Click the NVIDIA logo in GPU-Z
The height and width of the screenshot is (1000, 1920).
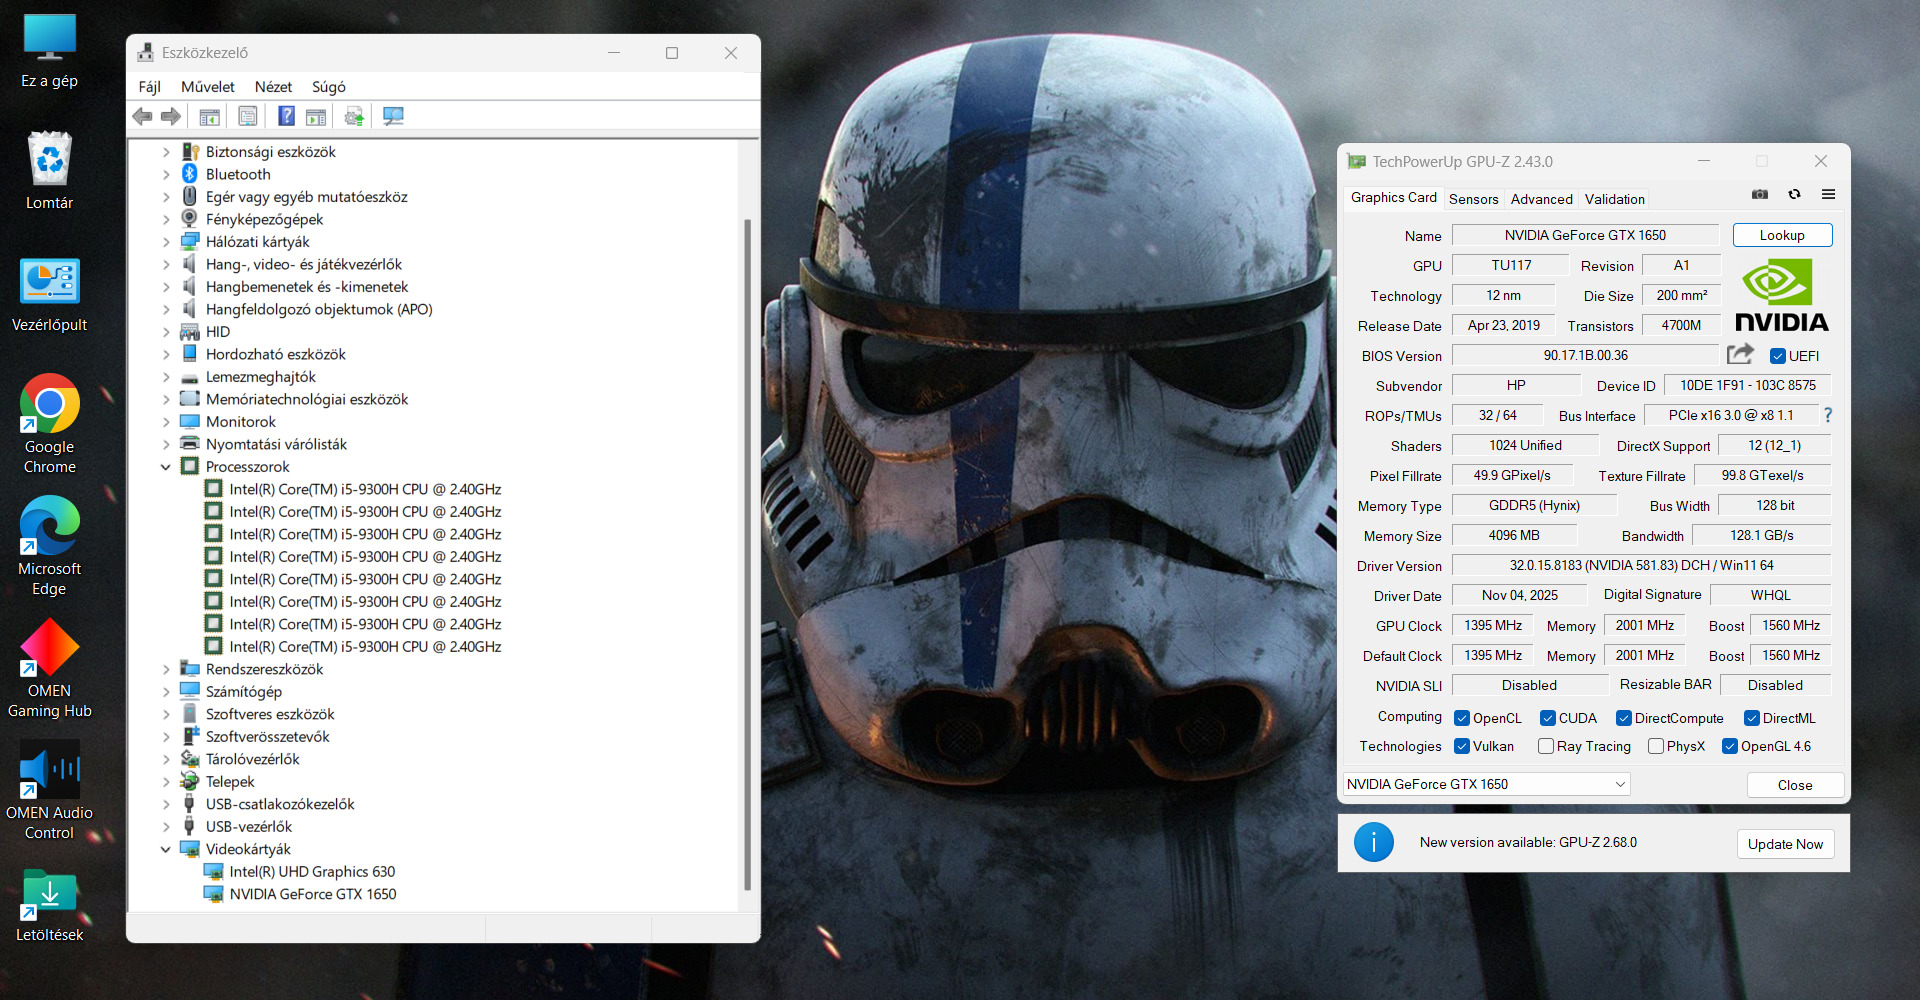(1782, 295)
